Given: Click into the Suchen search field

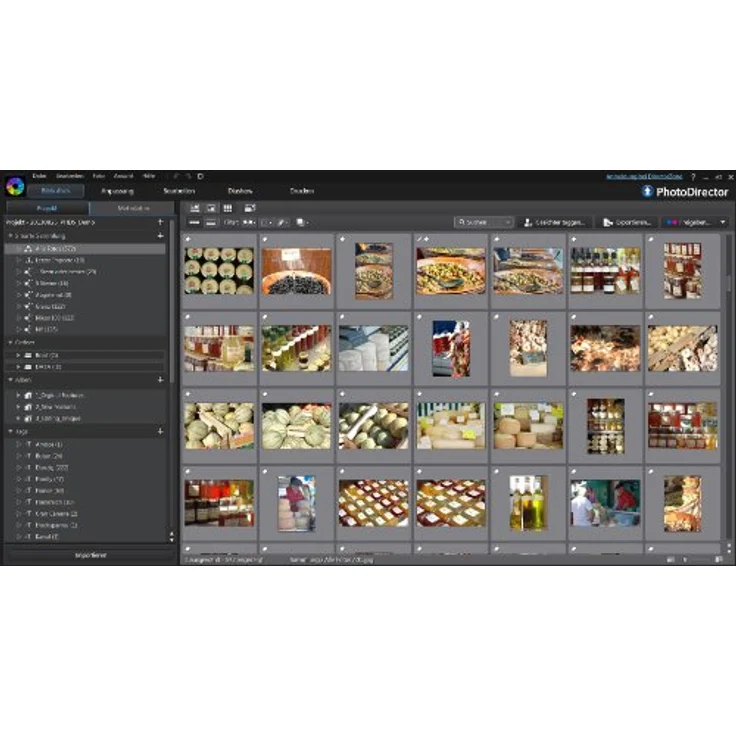Looking at the screenshot, I should point(483,222).
